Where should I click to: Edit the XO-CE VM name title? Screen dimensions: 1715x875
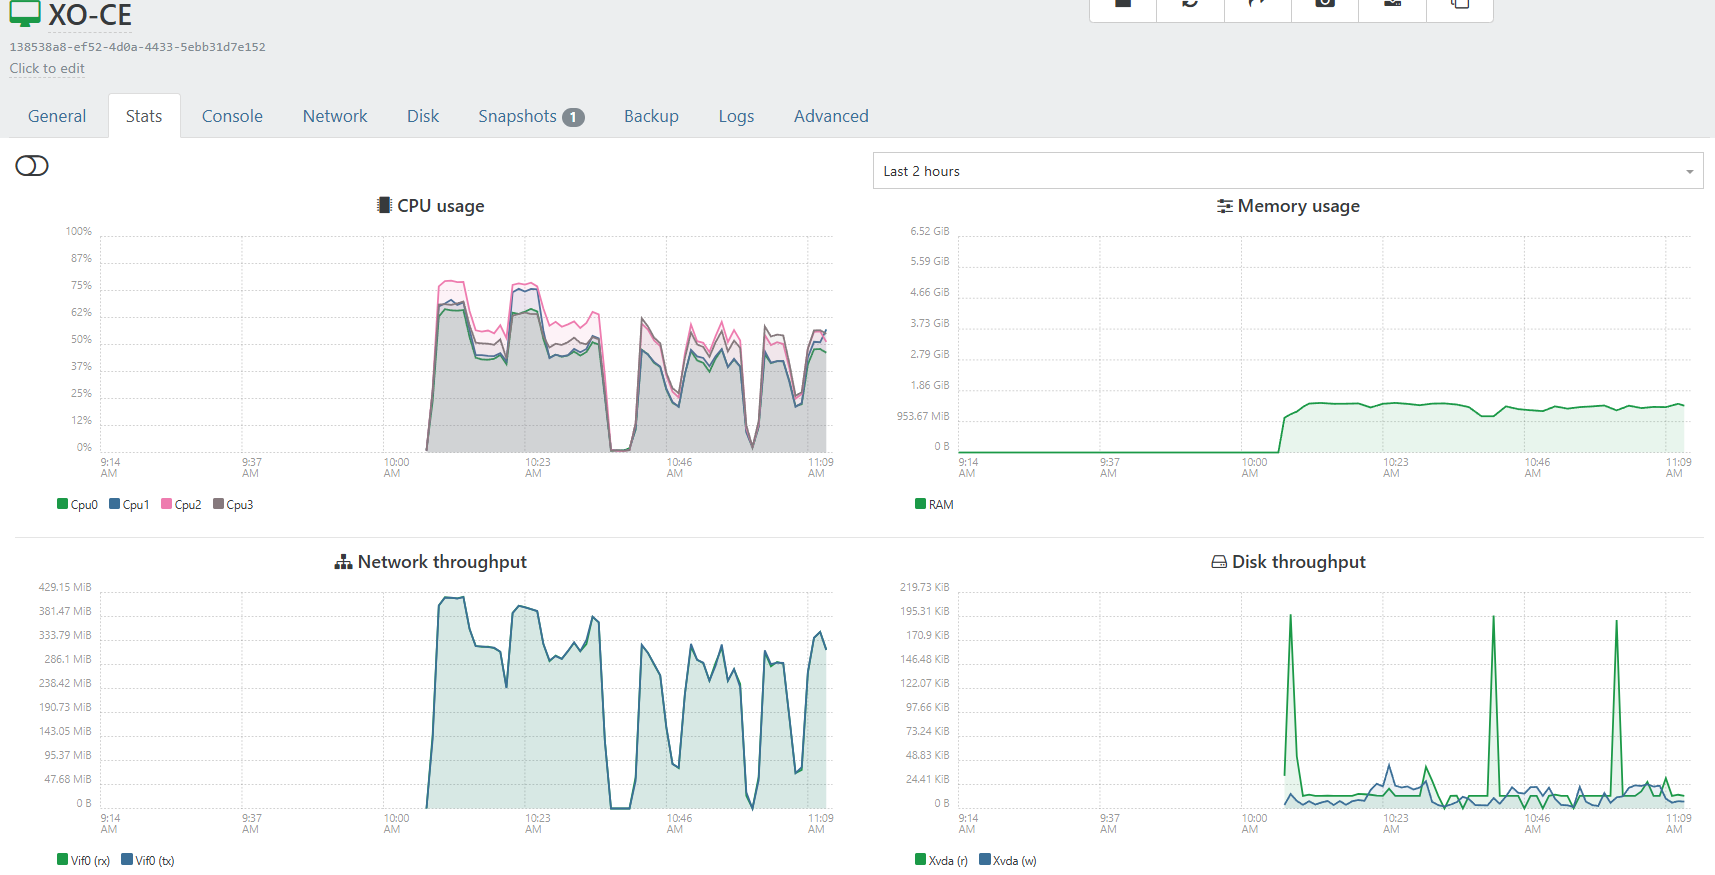point(90,15)
